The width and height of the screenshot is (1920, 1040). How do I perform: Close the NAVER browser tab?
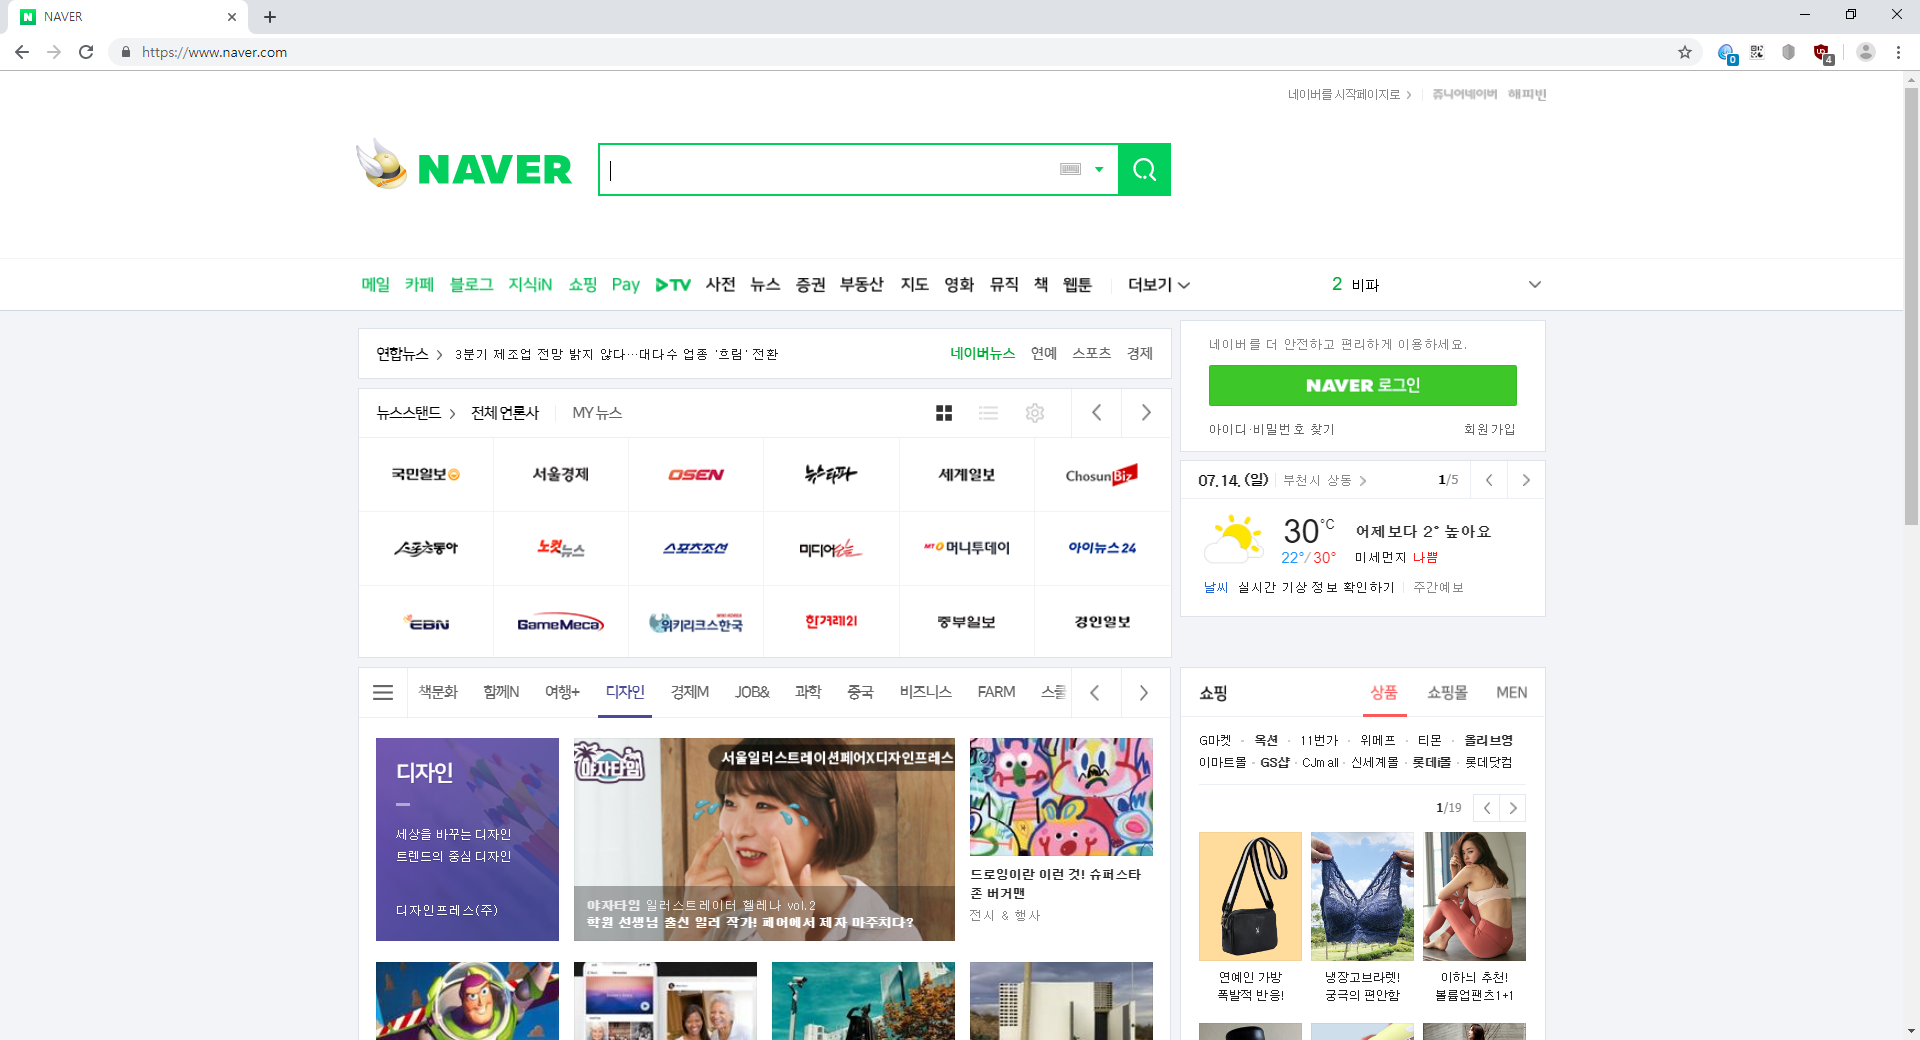pyautogui.click(x=232, y=17)
